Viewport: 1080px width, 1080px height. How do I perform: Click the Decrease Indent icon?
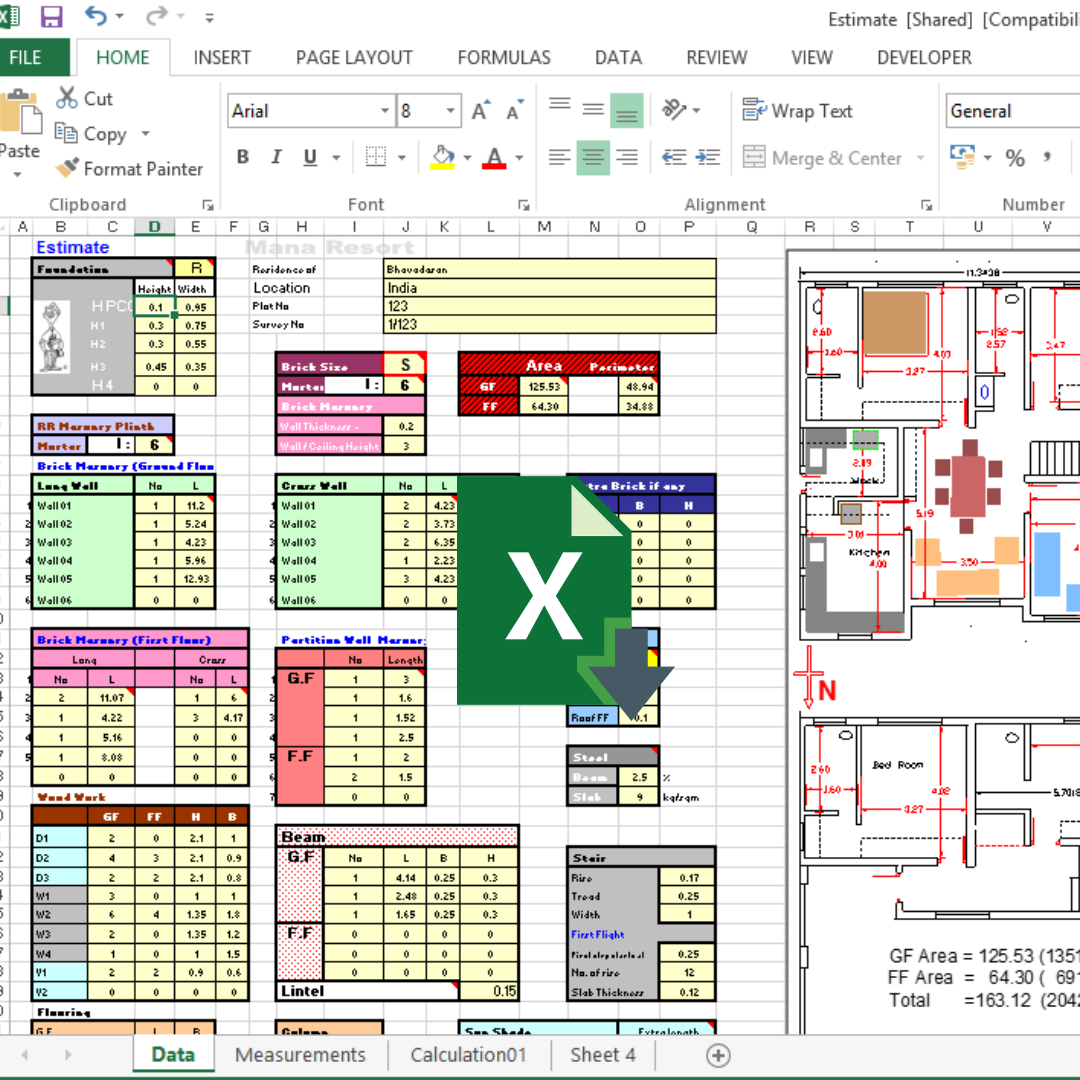pyautogui.click(x=673, y=158)
